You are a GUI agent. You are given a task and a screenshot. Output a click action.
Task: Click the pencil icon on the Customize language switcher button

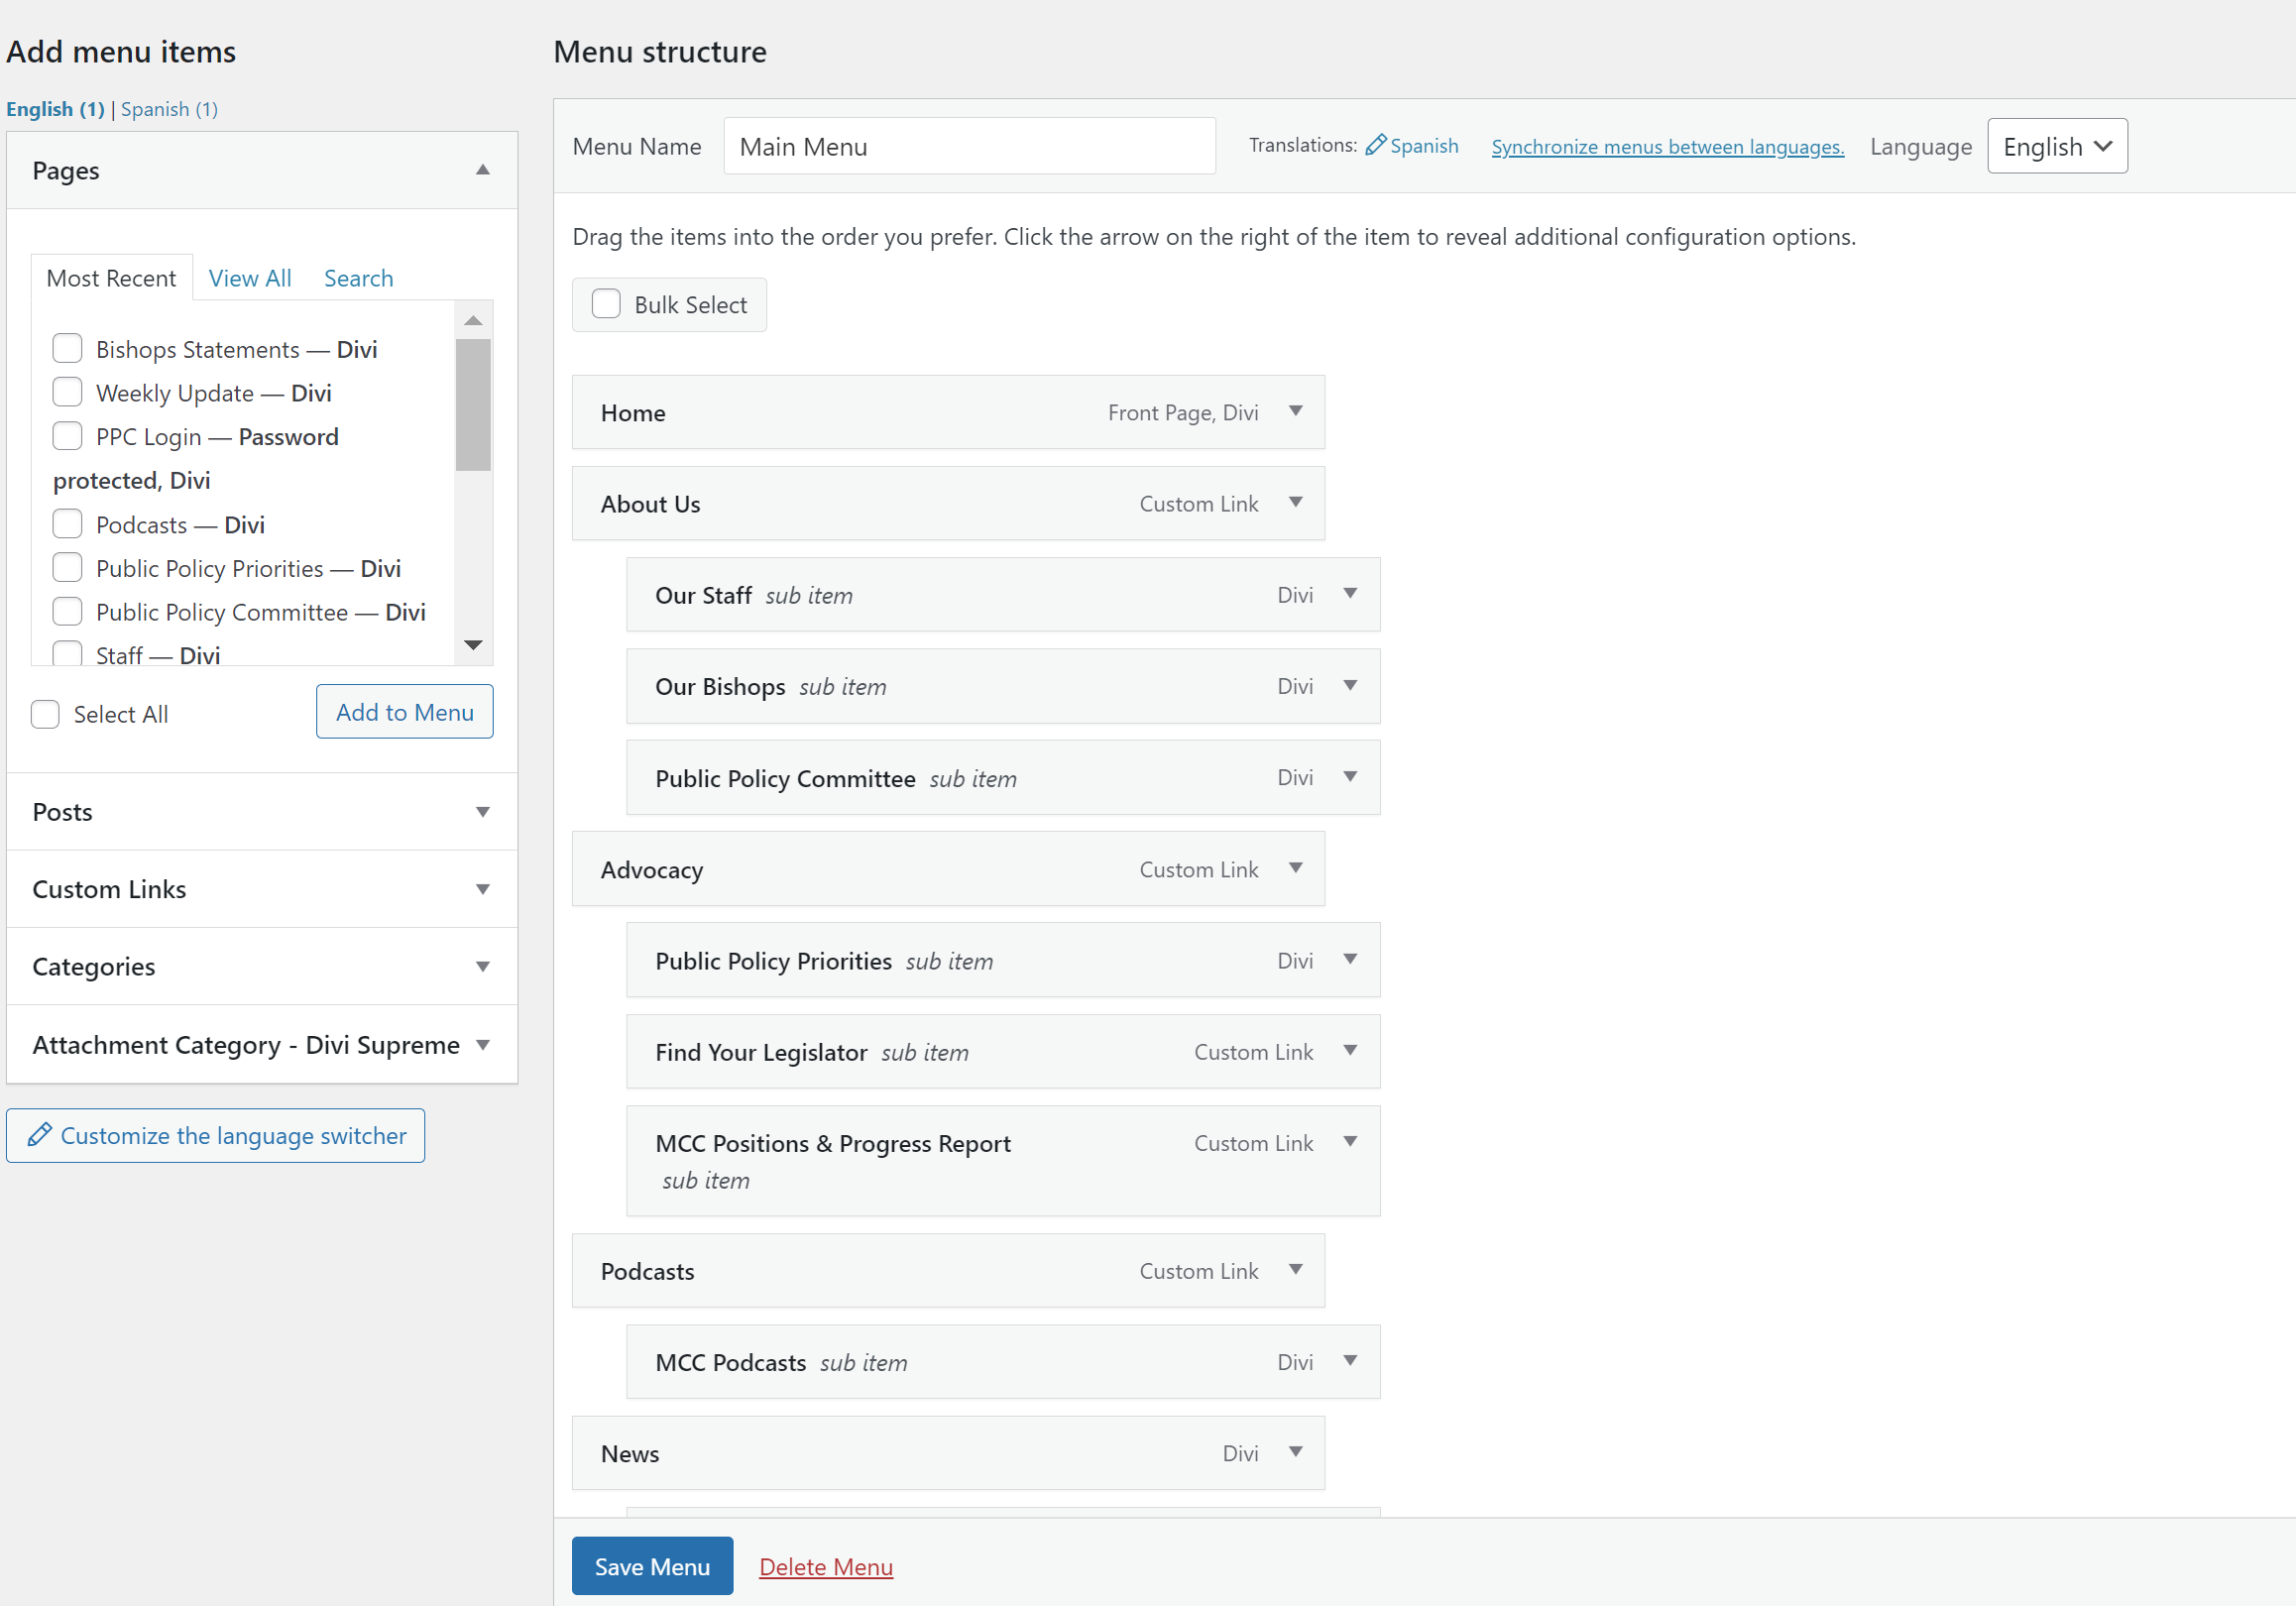[39, 1135]
